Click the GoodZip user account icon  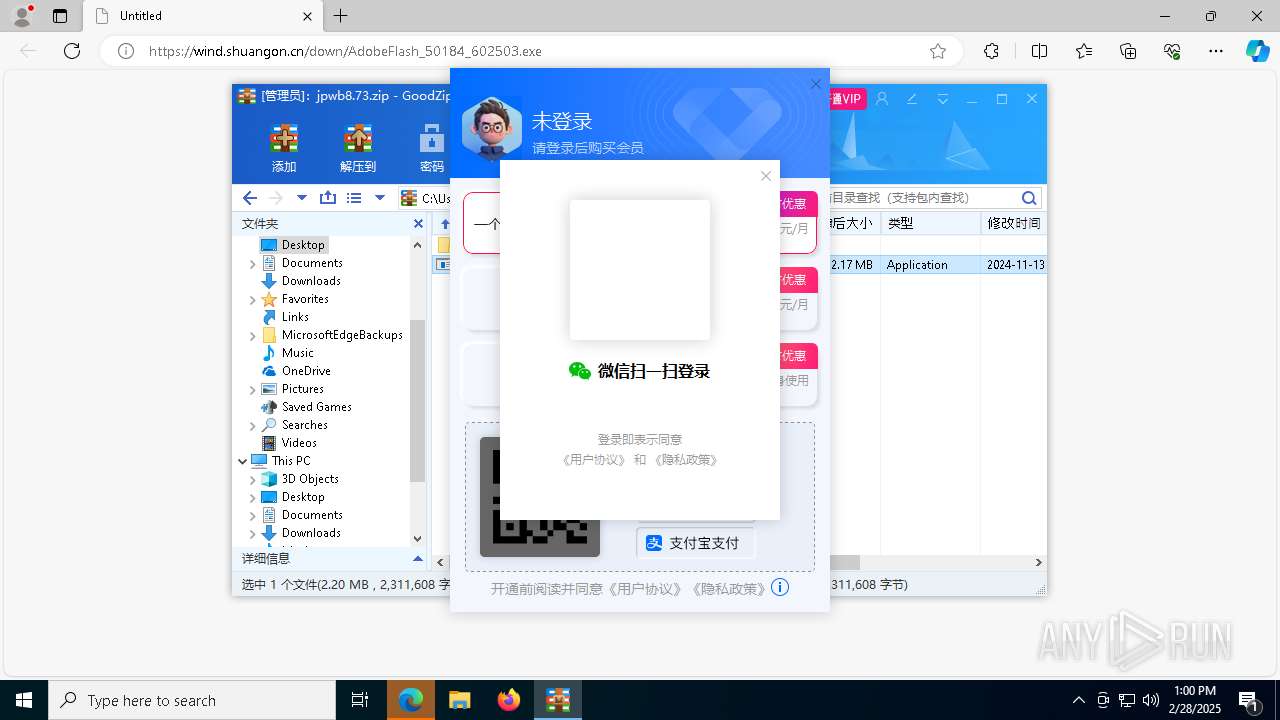(x=882, y=99)
